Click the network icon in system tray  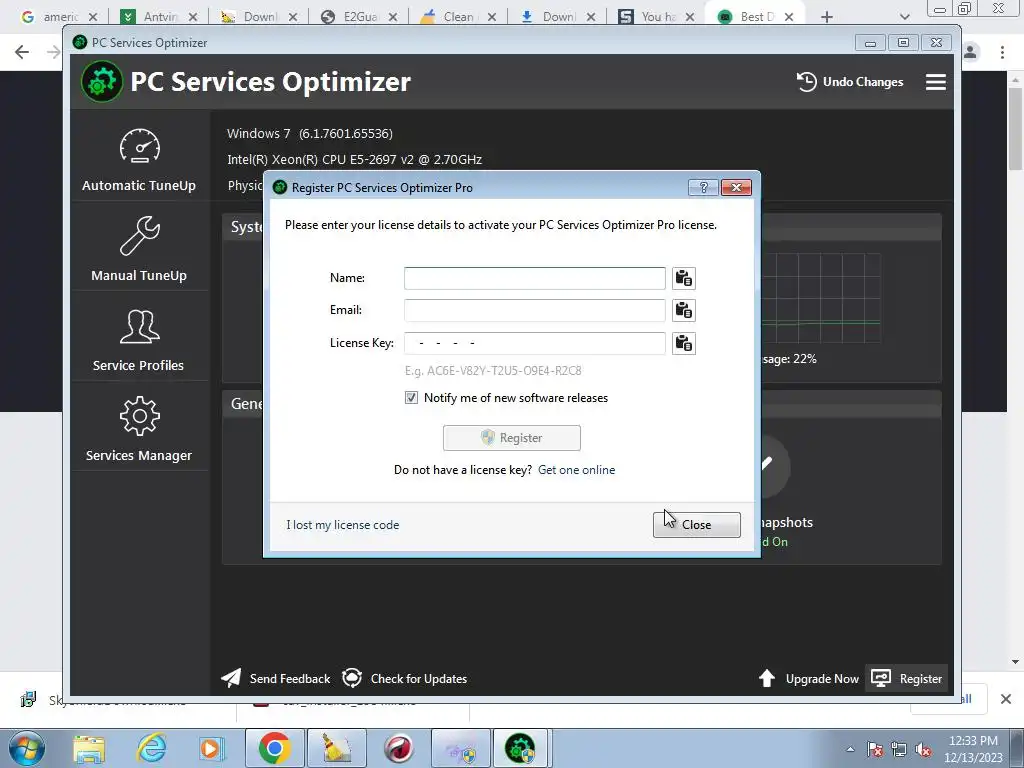899,750
